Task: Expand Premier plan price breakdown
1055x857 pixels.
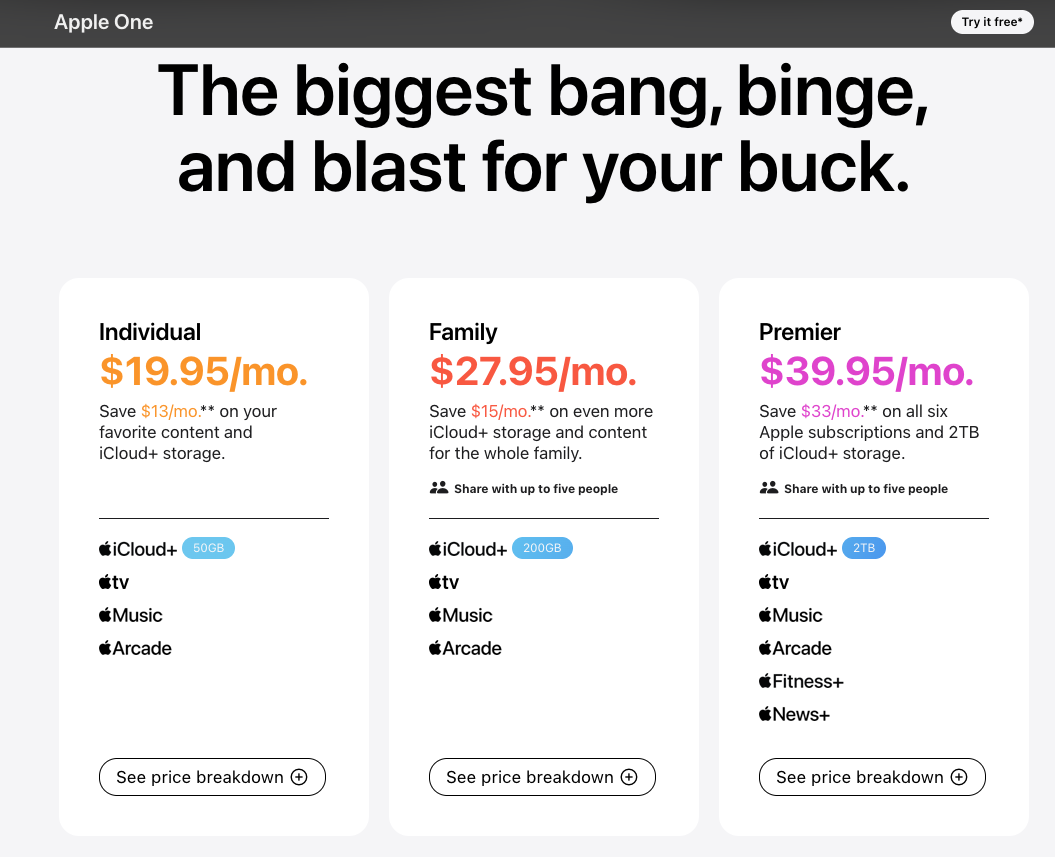Action: tap(872, 777)
